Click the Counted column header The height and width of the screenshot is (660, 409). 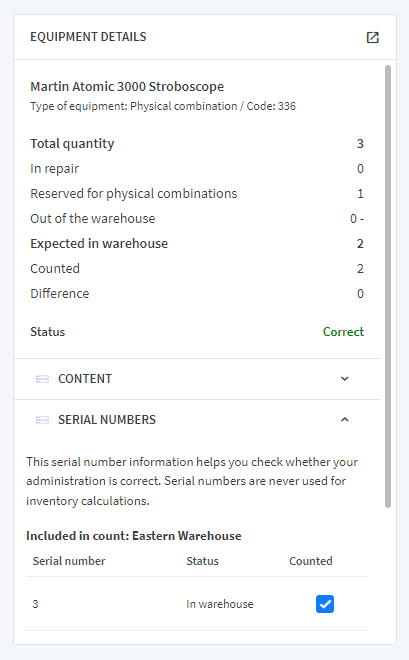tap(311, 561)
